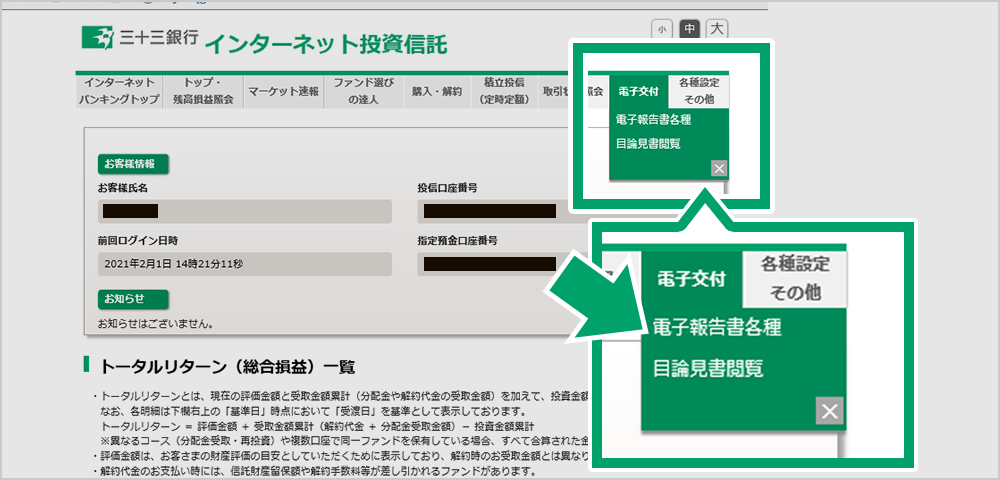Image resolution: width=1000 pixels, height=480 pixels.
Task: Click the 前回ログイン日時 value 2021年2月1日
Action: click(x=244, y=264)
